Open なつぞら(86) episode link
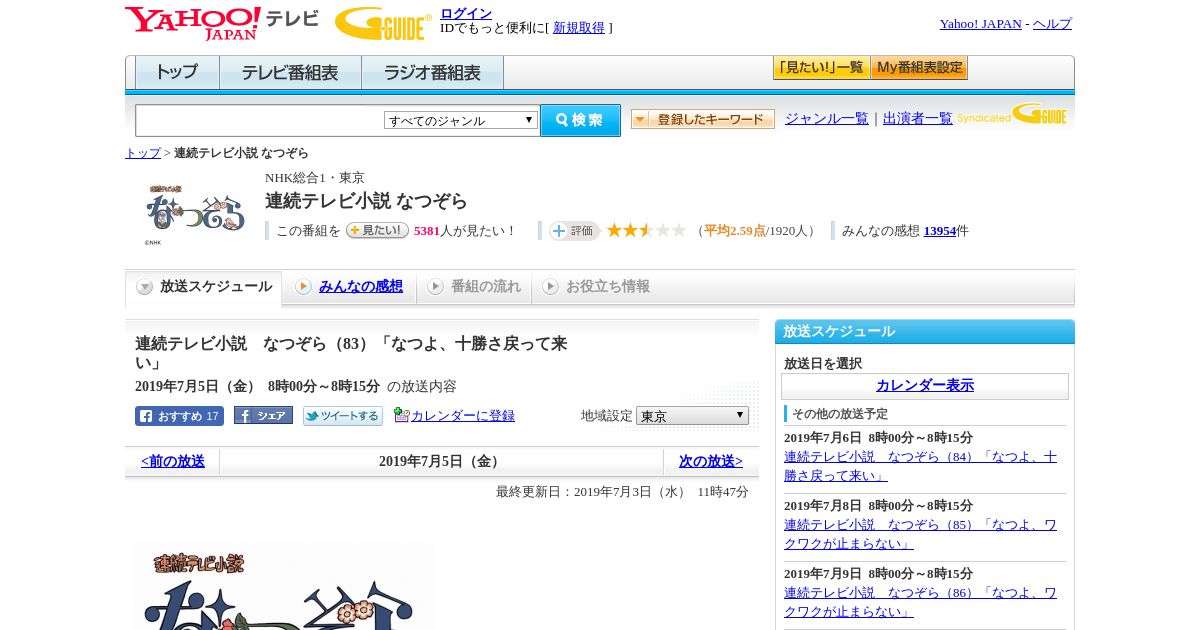 [x=920, y=602]
